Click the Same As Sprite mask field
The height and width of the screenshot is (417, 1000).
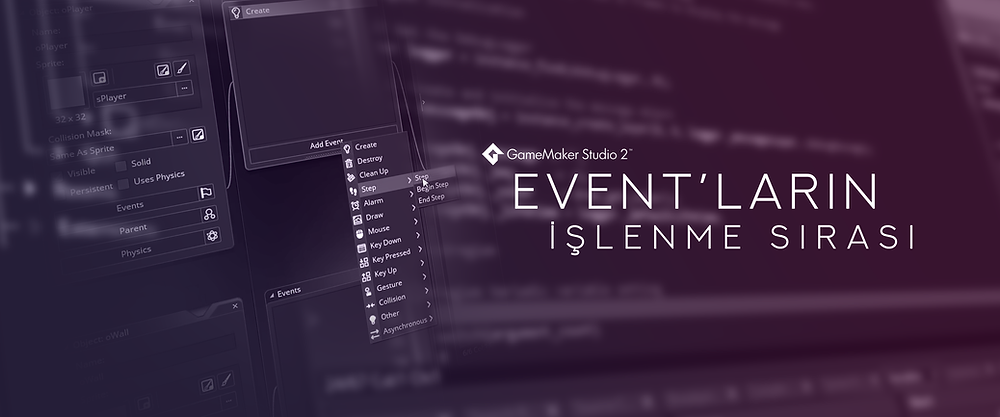112,149
